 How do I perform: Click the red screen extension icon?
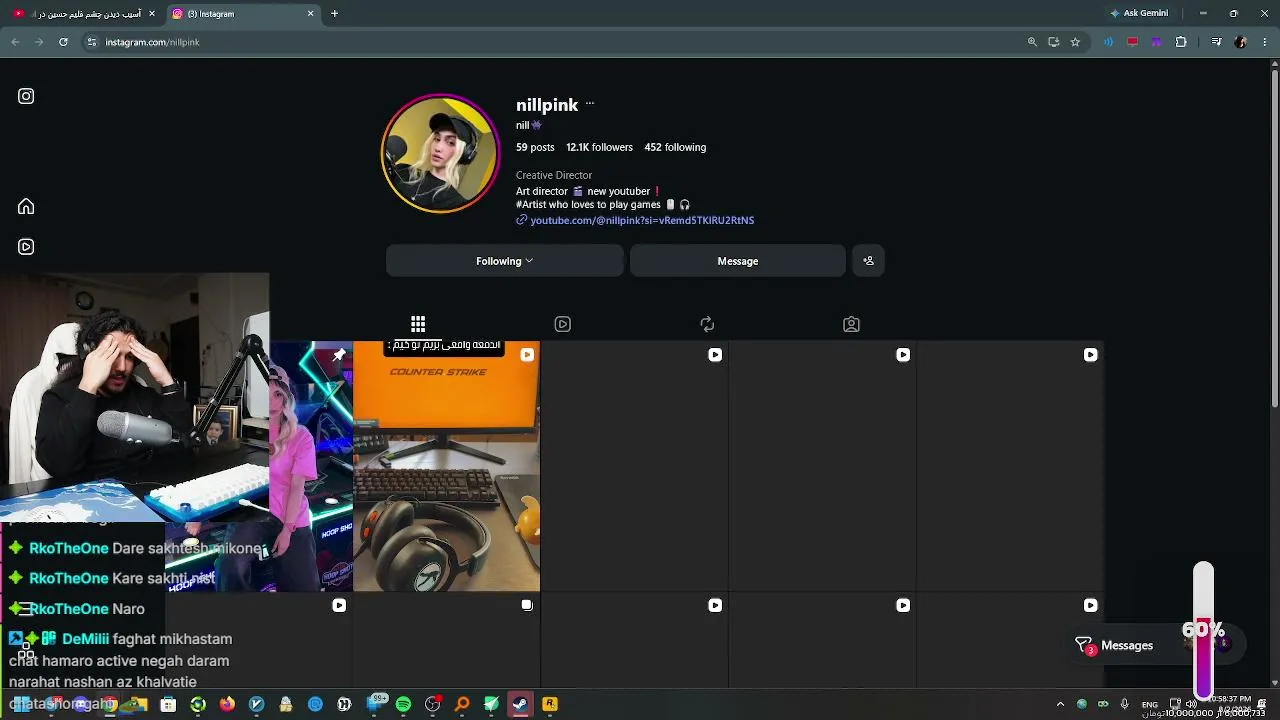(x=1132, y=42)
